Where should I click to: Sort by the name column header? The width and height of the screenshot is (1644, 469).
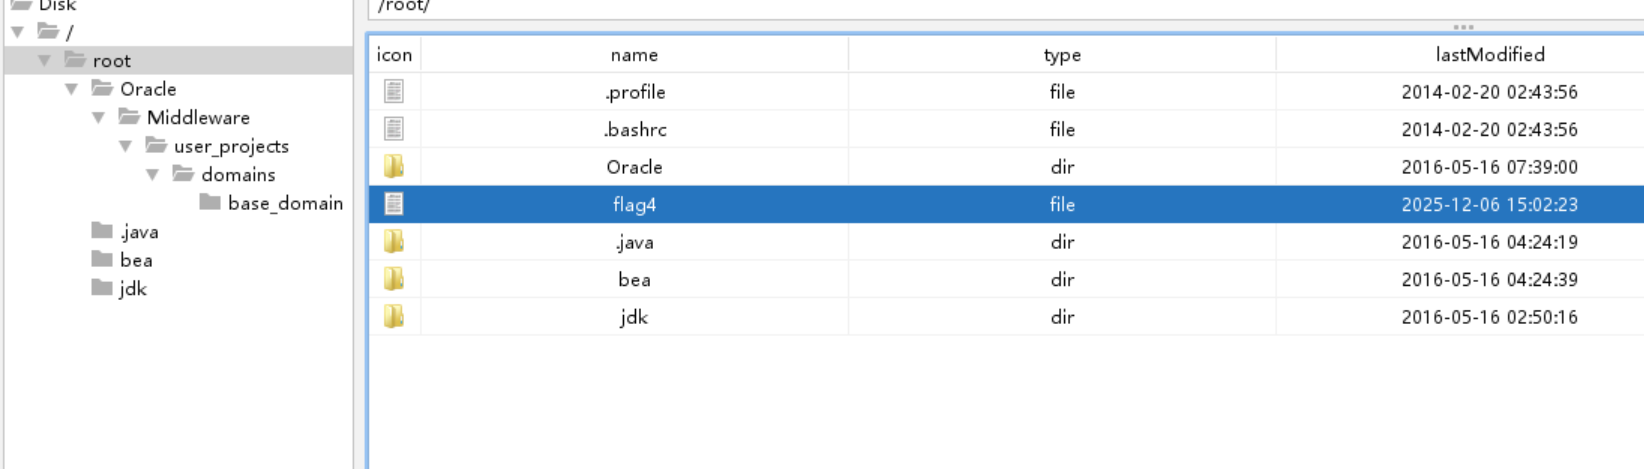(634, 55)
